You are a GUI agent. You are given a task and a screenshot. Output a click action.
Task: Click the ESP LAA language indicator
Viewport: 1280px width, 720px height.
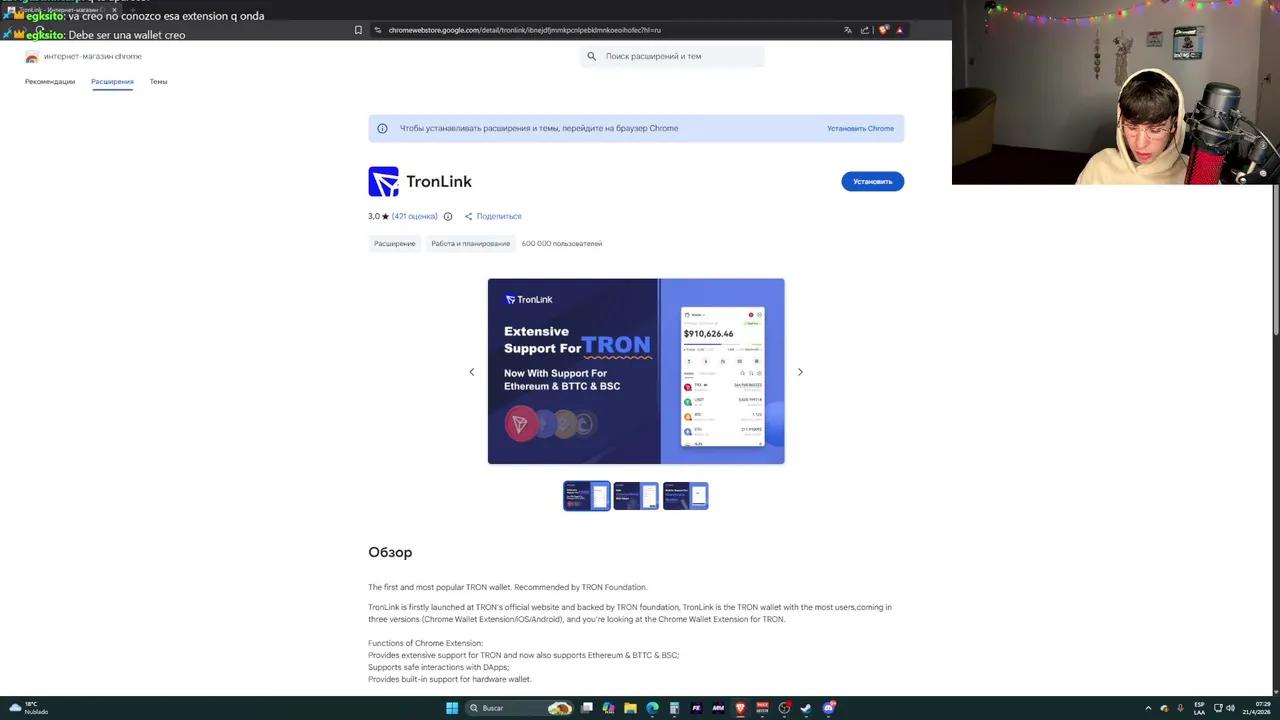point(1199,708)
